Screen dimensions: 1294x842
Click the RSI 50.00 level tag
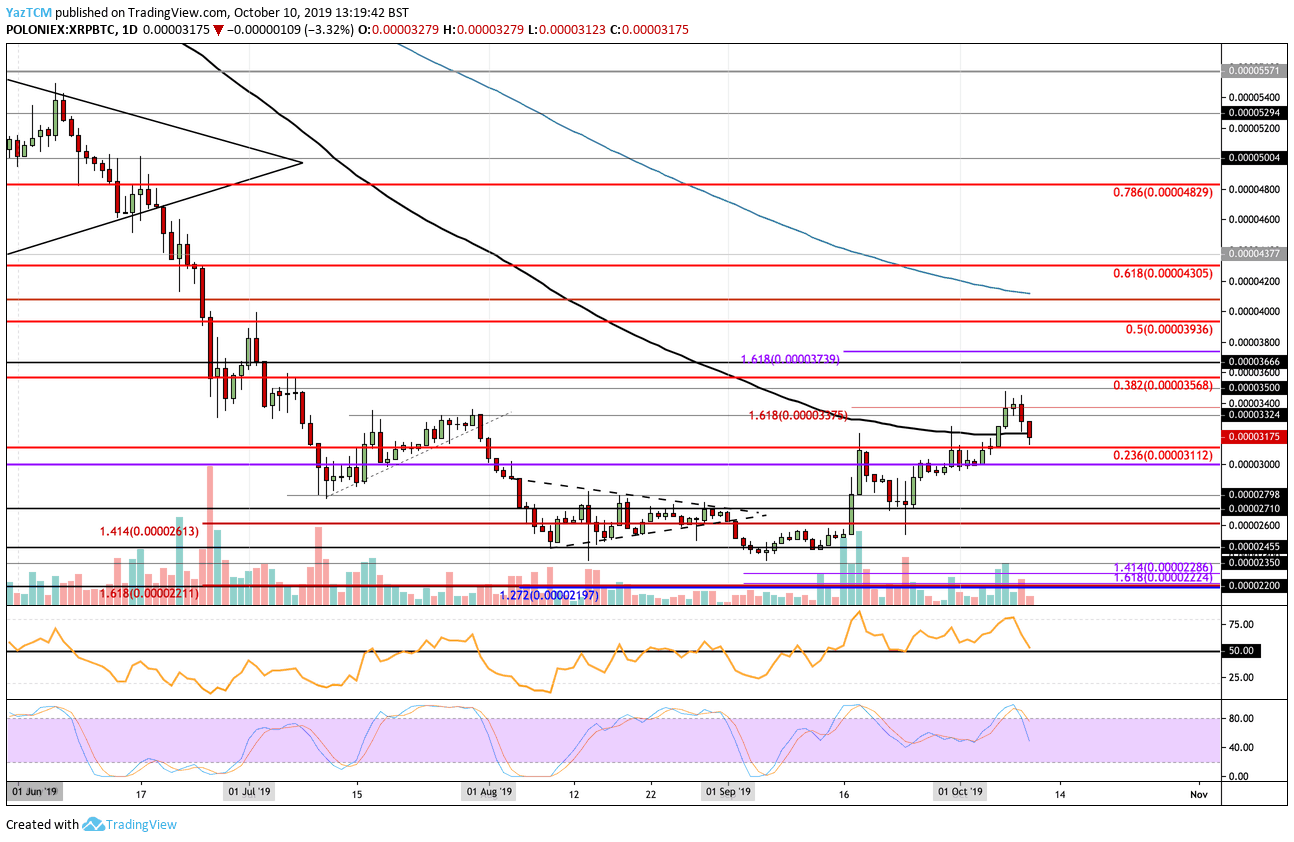(1241, 651)
